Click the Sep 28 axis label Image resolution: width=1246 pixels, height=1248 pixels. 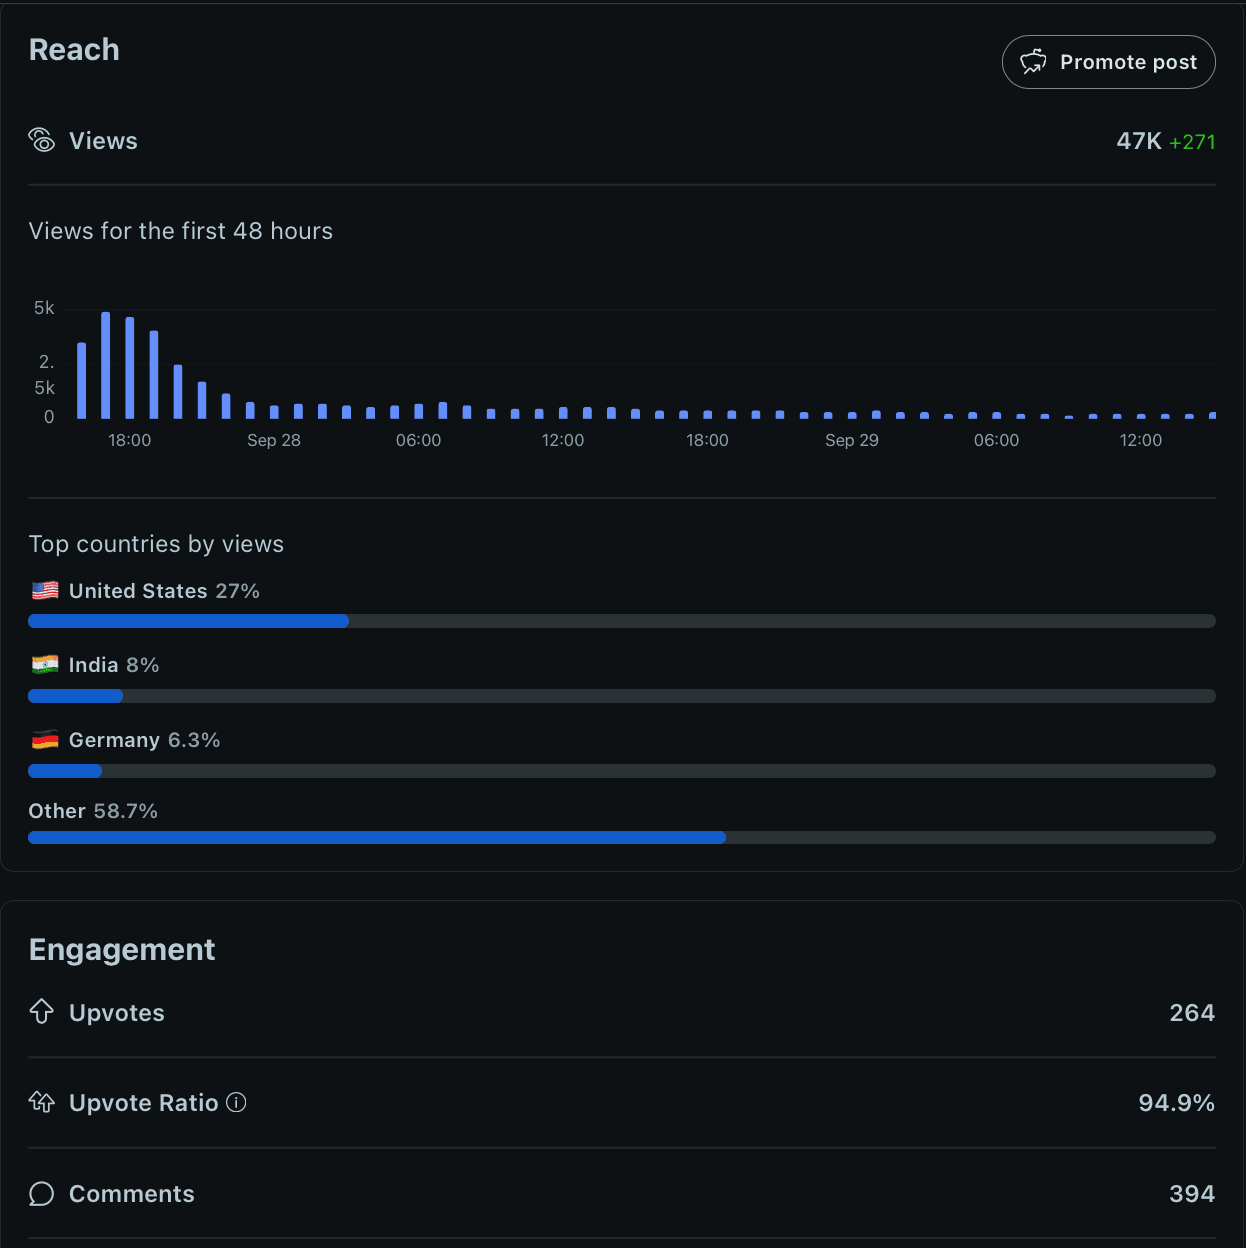274,440
